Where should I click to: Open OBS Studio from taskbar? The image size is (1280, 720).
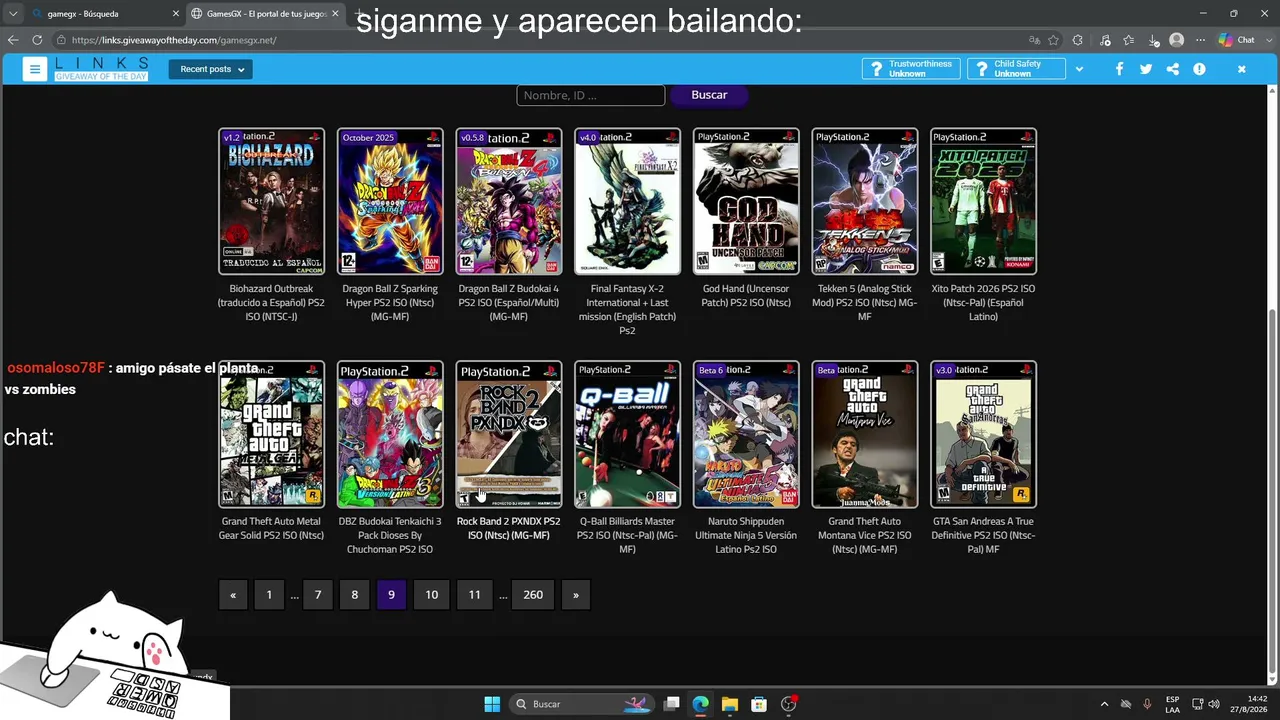click(x=789, y=704)
